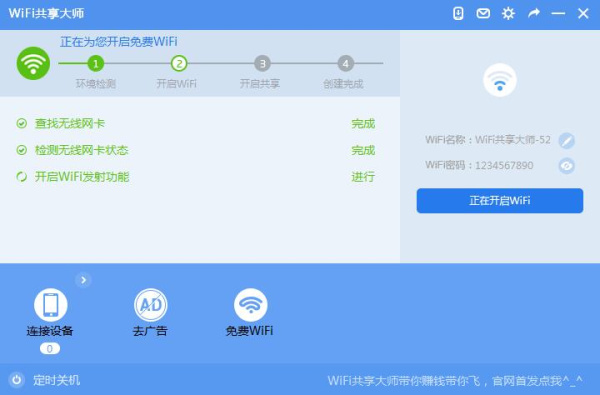
Task: Click the white WiFi signal icon
Action: click(500, 80)
